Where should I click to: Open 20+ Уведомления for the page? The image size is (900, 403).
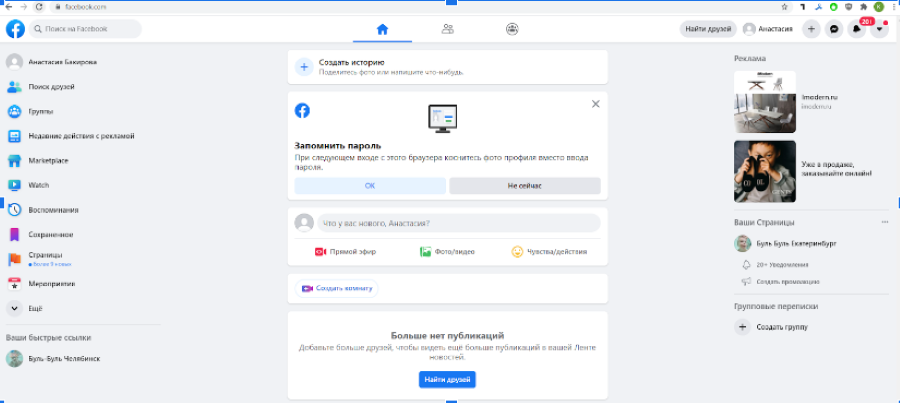tap(782, 265)
